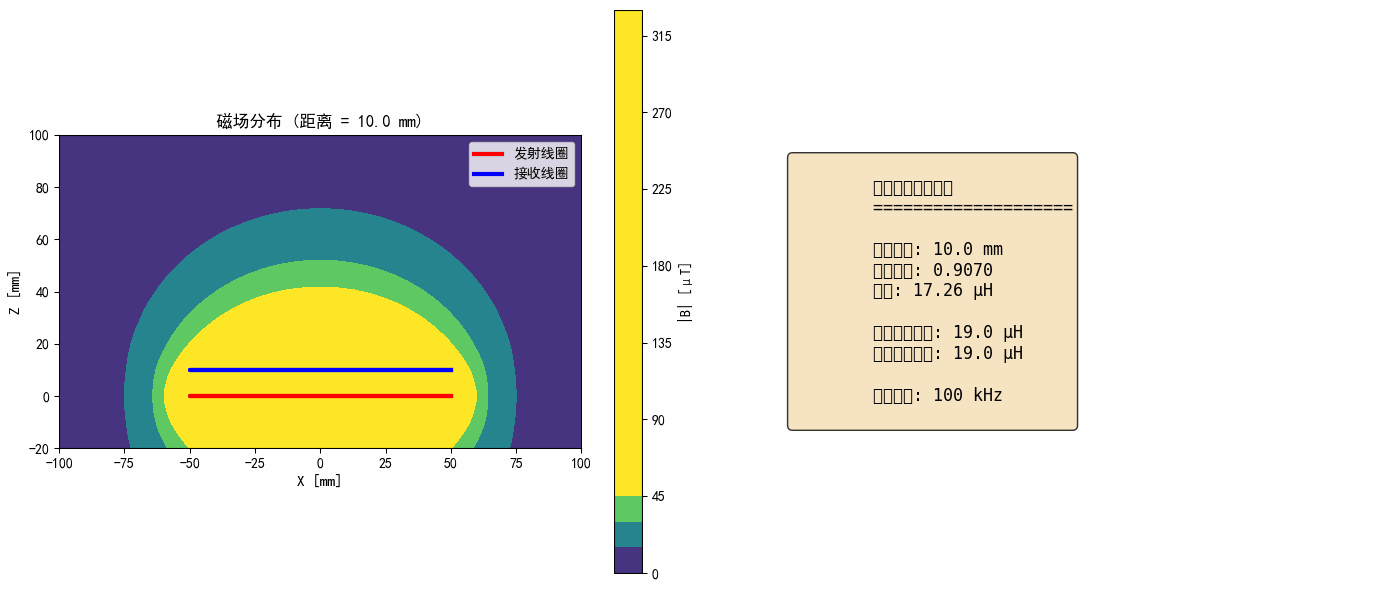Click the blue line sample in the legend
The height and width of the screenshot is (590, 1389).
pyautogui.click(x=488, y=174)
